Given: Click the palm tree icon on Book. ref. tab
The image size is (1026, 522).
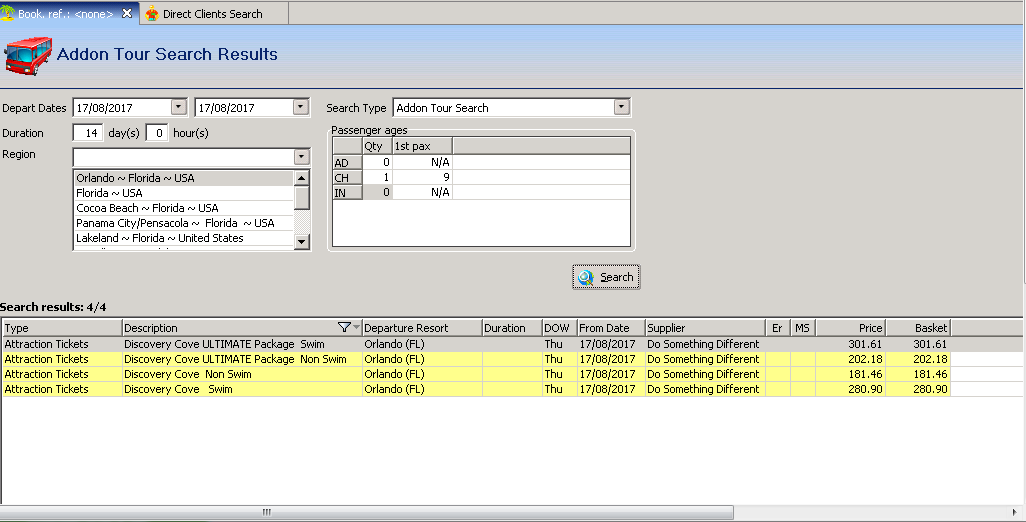Looking at the screenshot, I should pos(8,13).
